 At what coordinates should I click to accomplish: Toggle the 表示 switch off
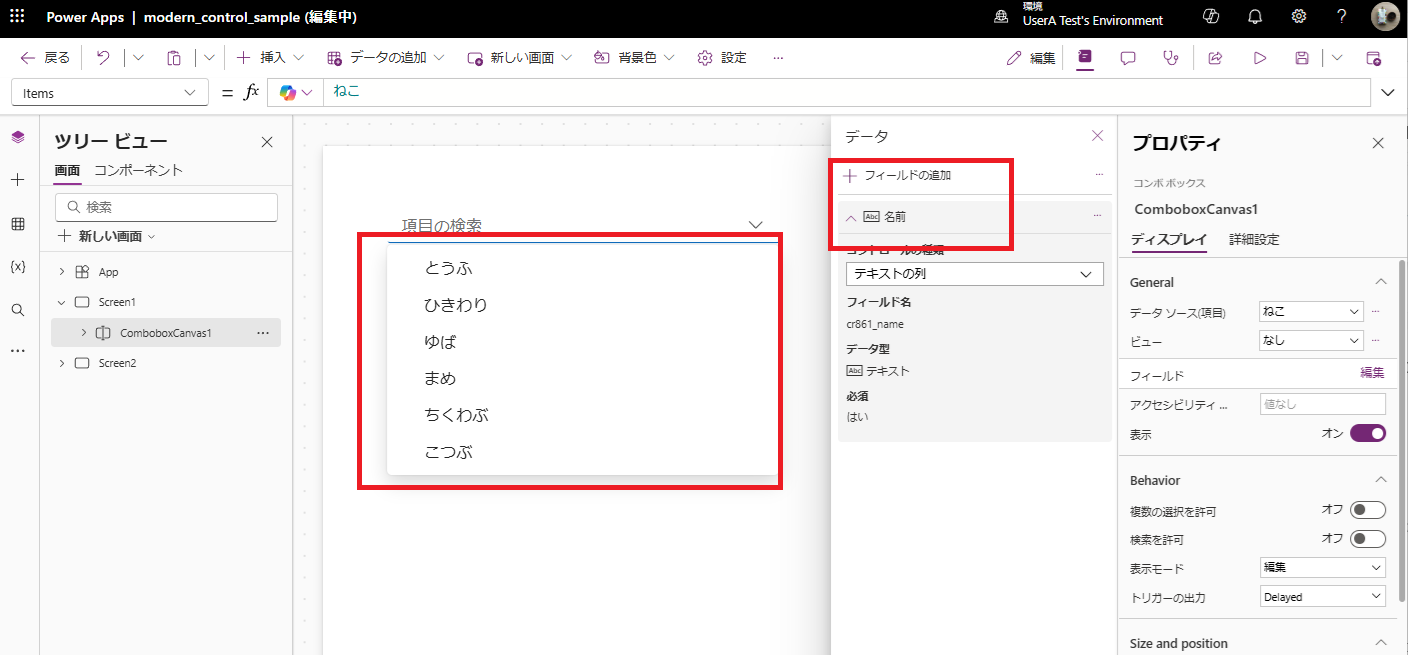[1367, 433]
